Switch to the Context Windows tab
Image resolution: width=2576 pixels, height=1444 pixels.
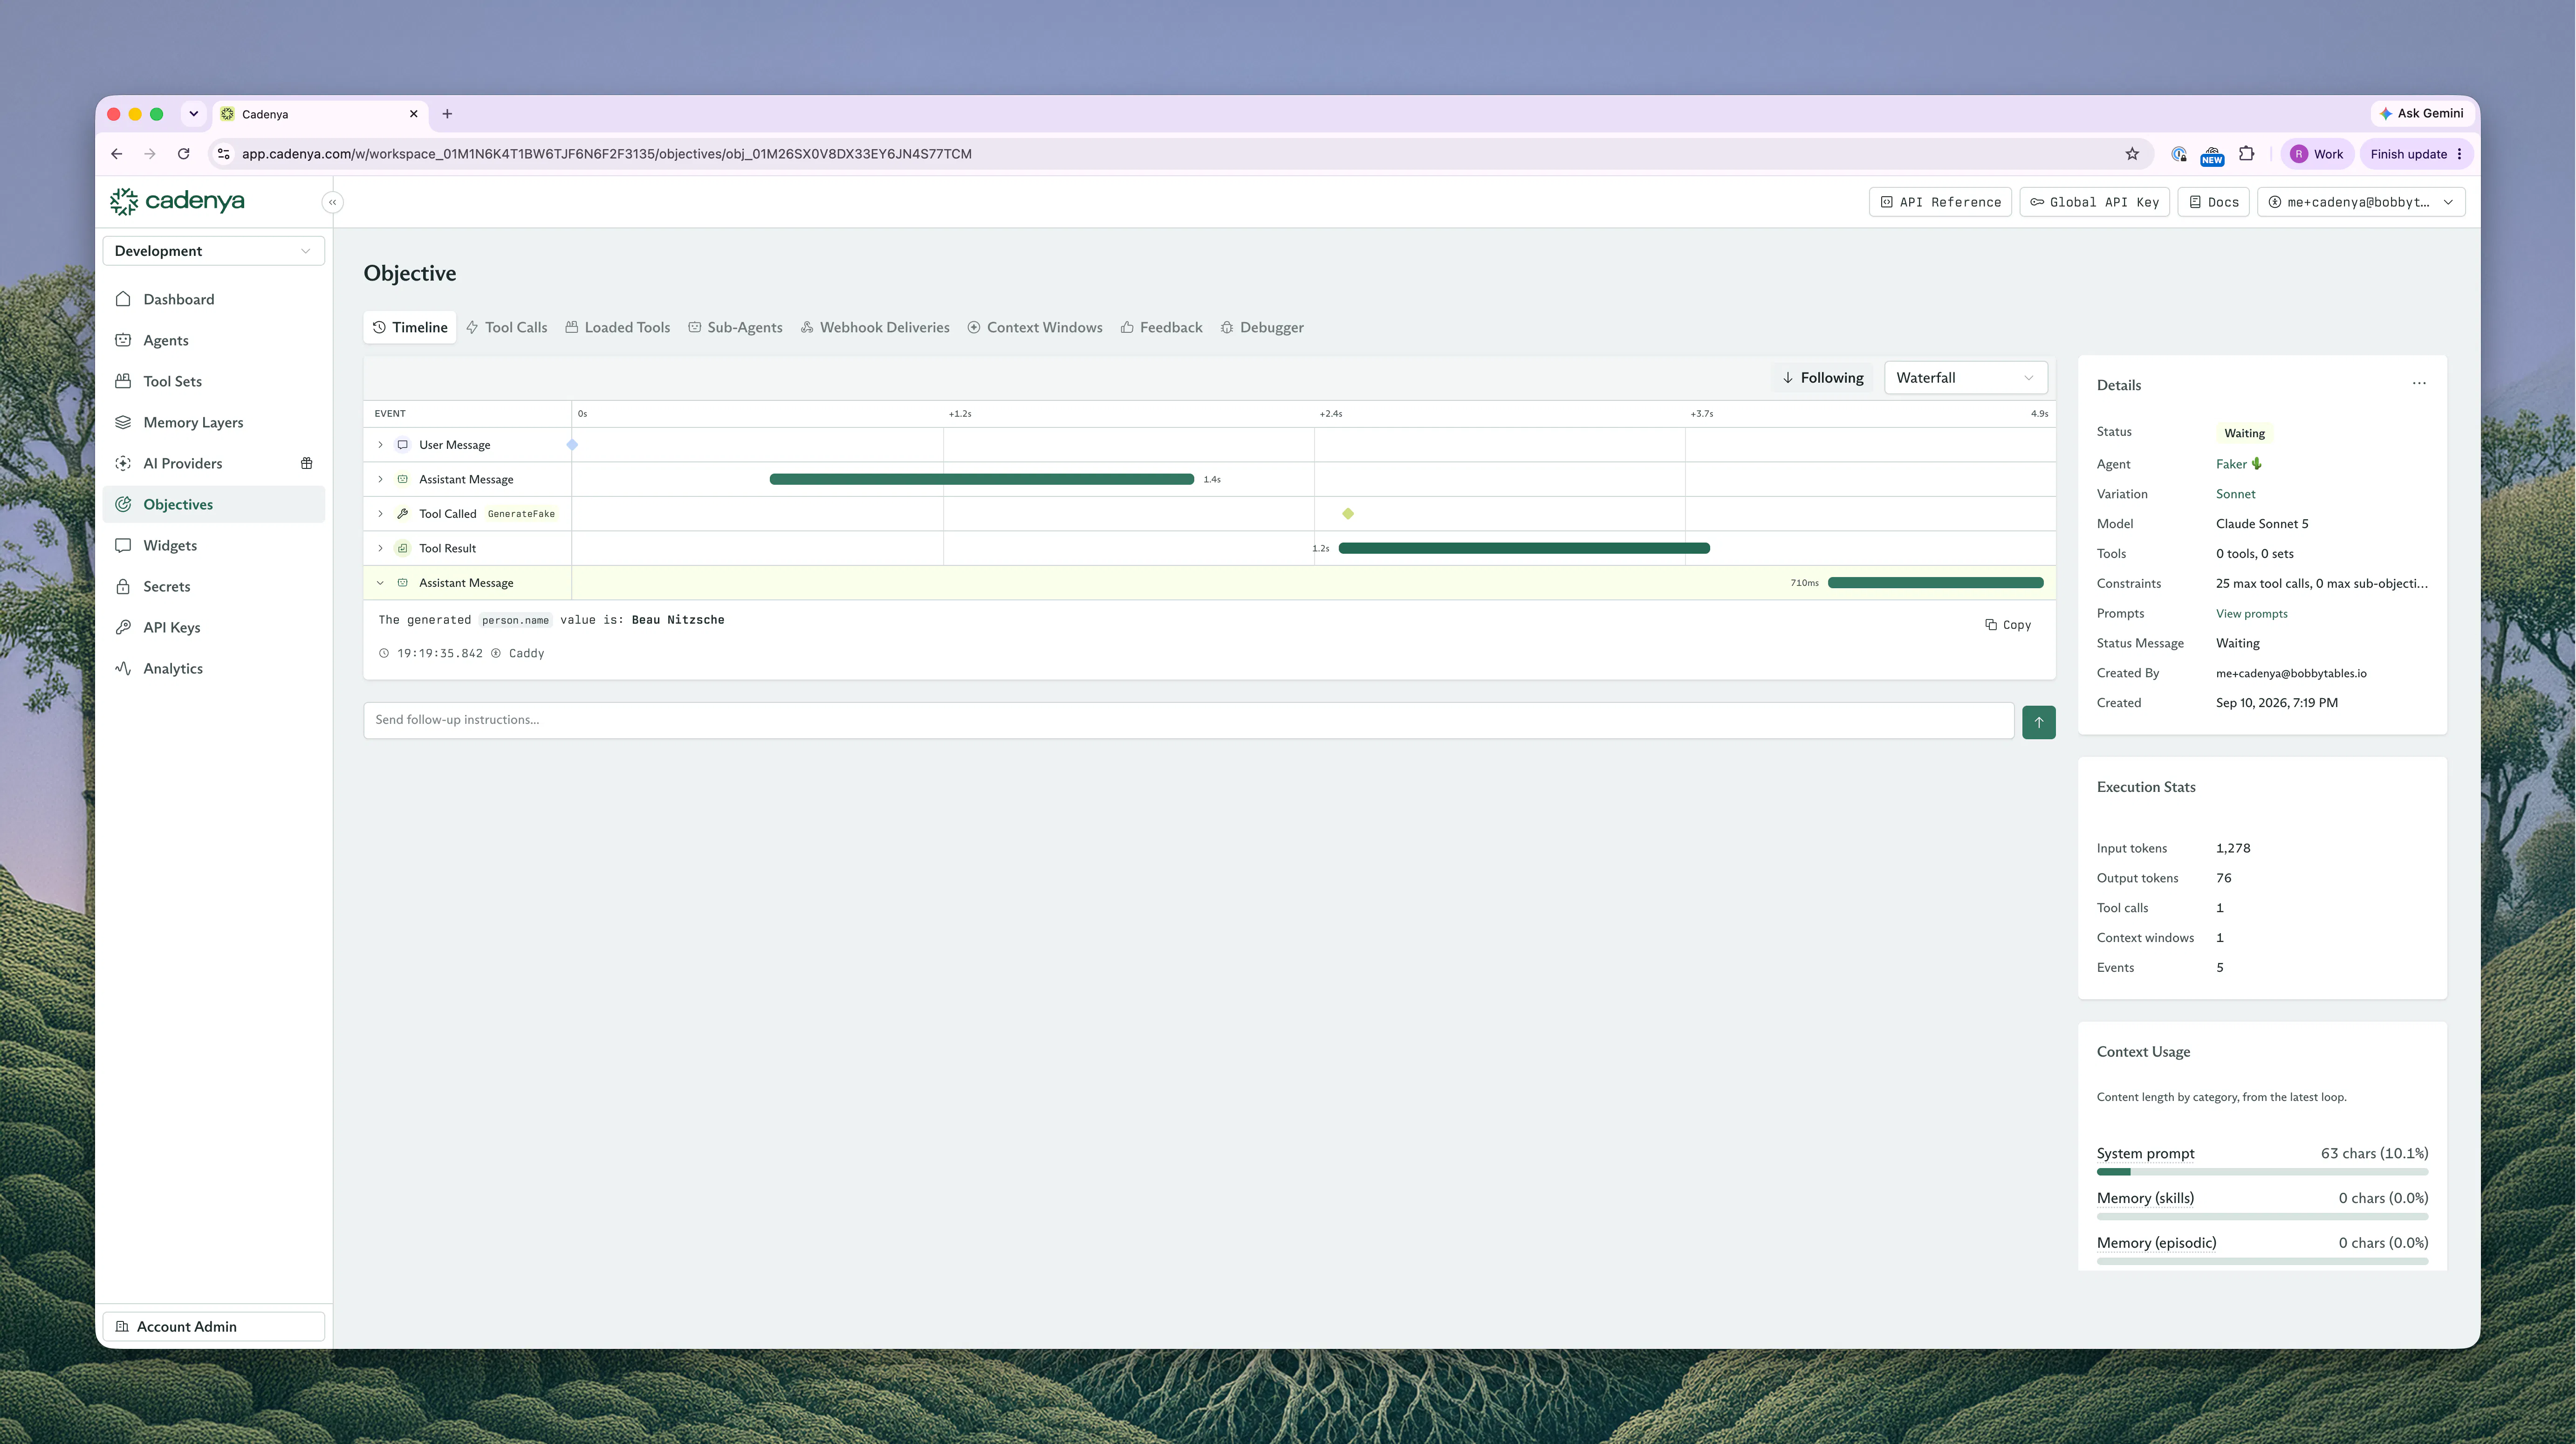1035,327
